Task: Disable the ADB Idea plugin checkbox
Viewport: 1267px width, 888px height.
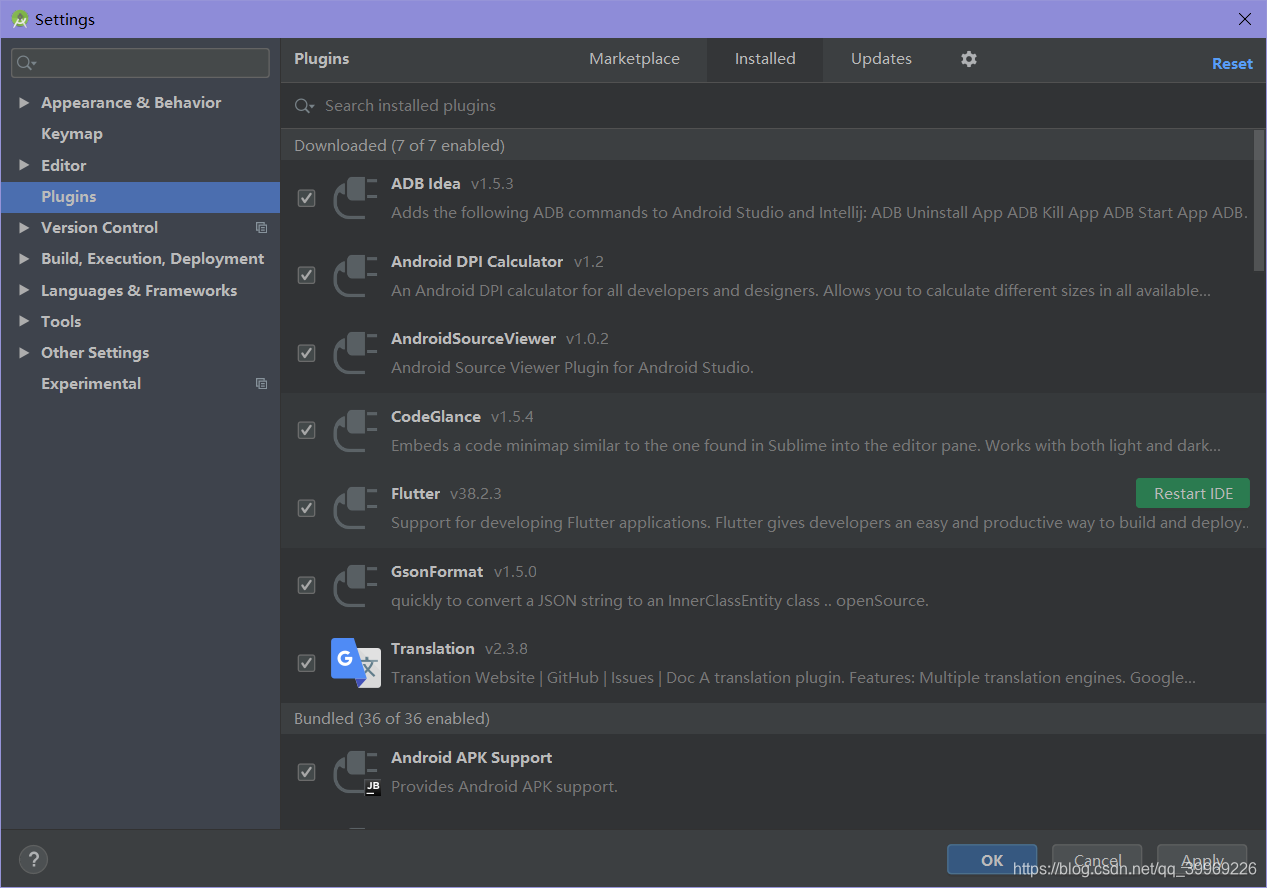Action: [x=306, y=198]
